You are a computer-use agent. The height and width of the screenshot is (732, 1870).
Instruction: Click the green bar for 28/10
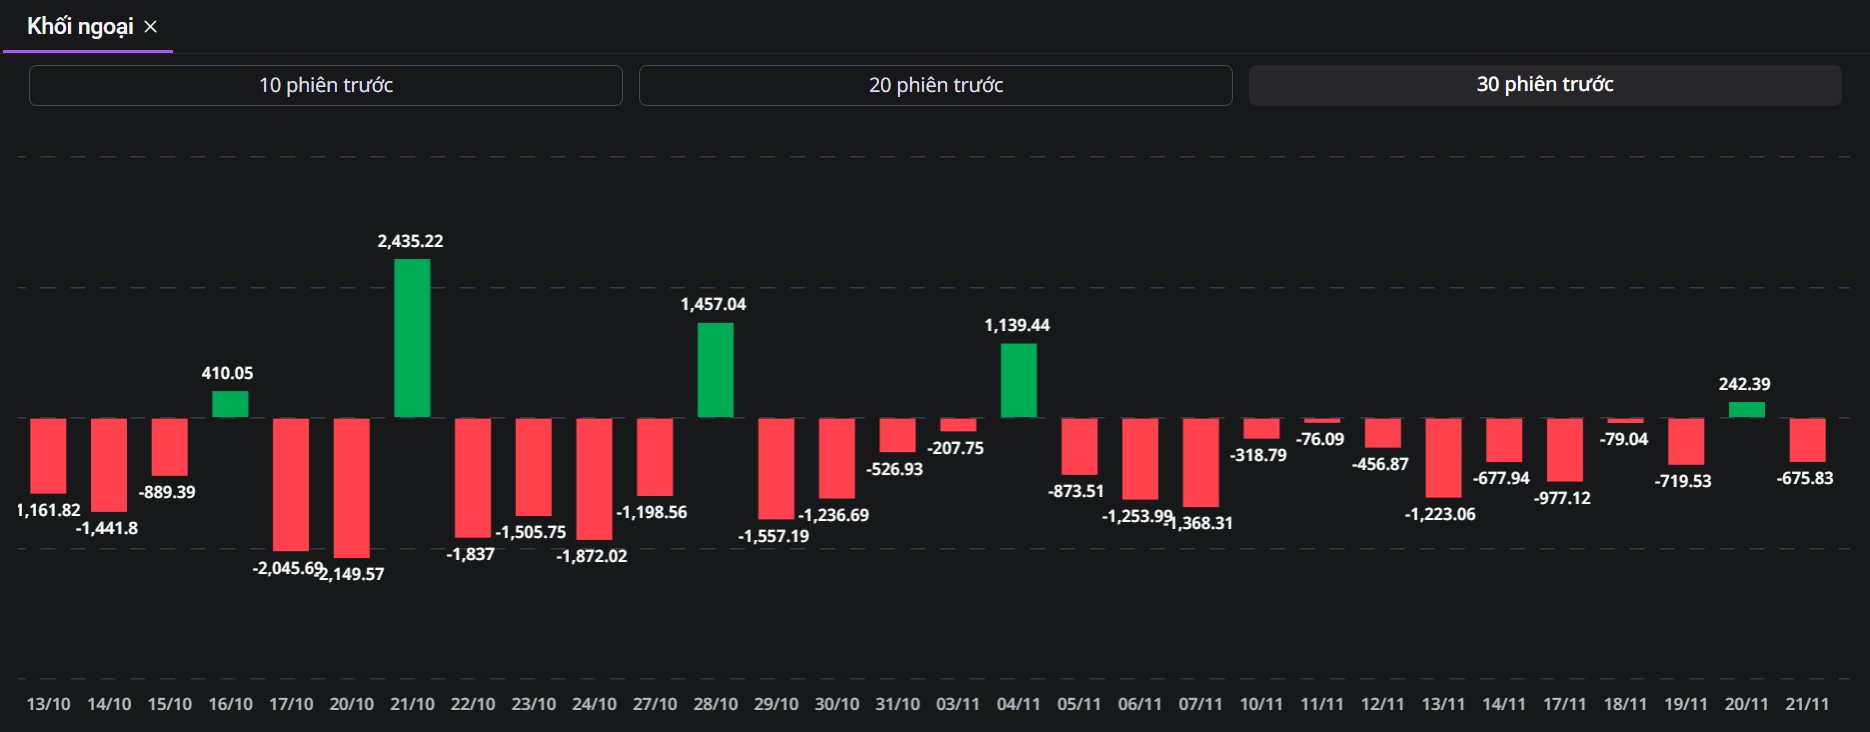click(715, 370)
